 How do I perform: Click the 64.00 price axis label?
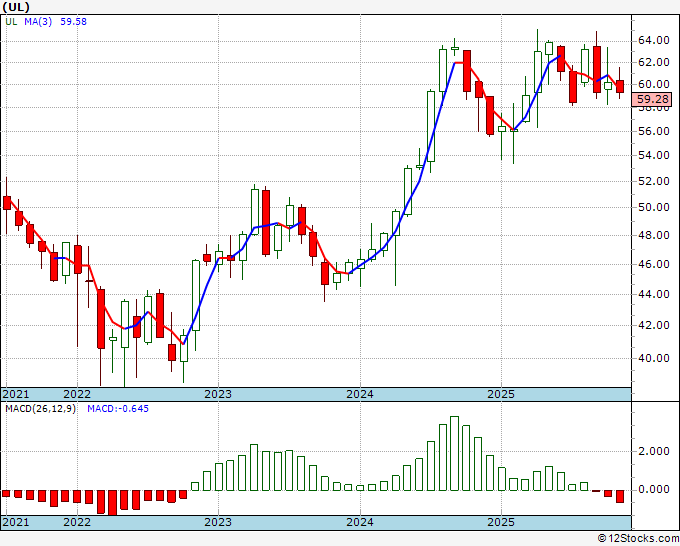point(654,41)
